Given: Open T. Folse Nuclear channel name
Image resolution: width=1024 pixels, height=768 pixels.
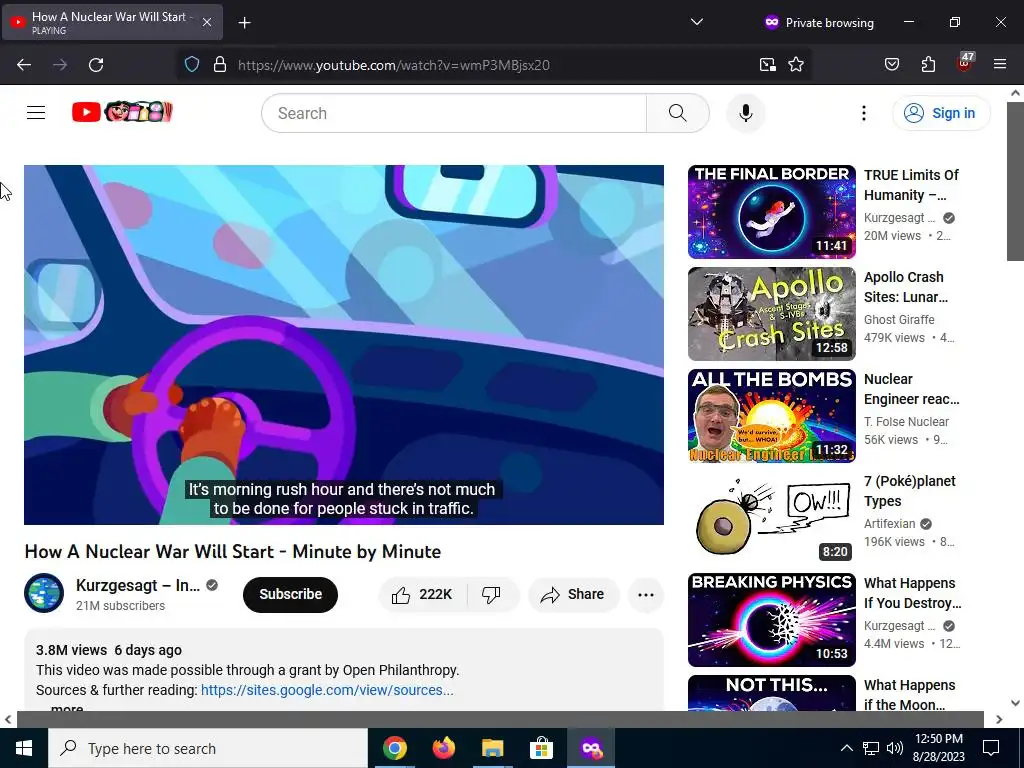Looking at the screenshot, I should click(906, 422).
